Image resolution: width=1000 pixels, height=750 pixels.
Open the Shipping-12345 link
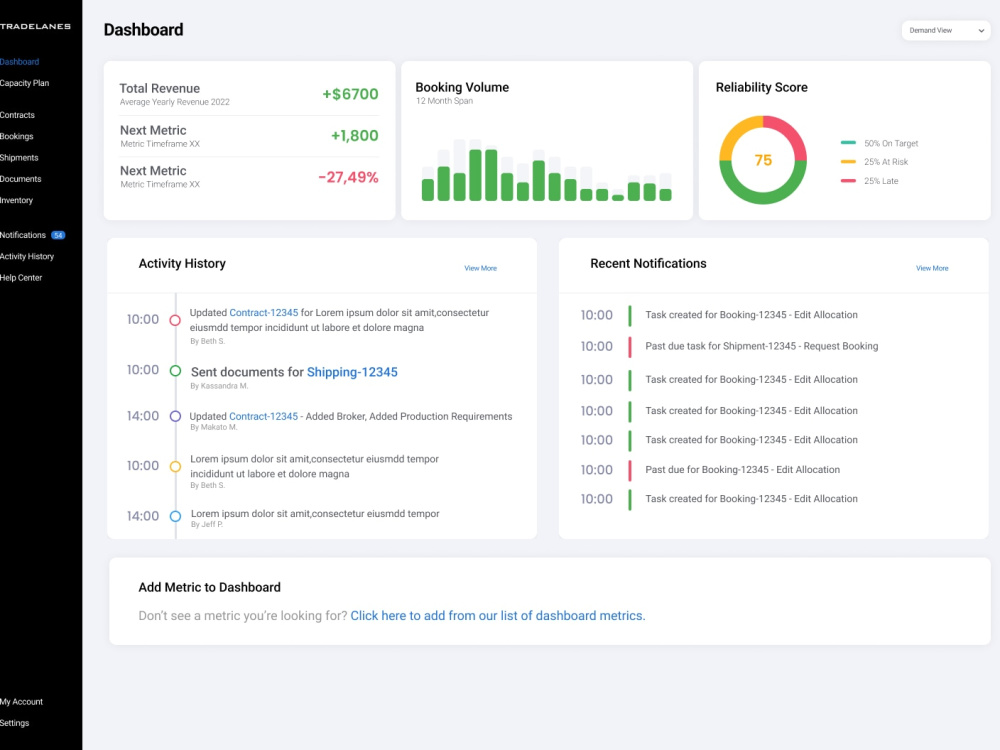pyautogui.click(x=352, y=372)
